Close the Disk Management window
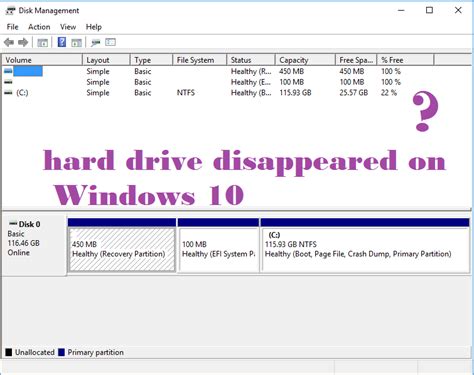Viewport: 474px width, 375px height. pyautogui.click(x=458, y=10)
